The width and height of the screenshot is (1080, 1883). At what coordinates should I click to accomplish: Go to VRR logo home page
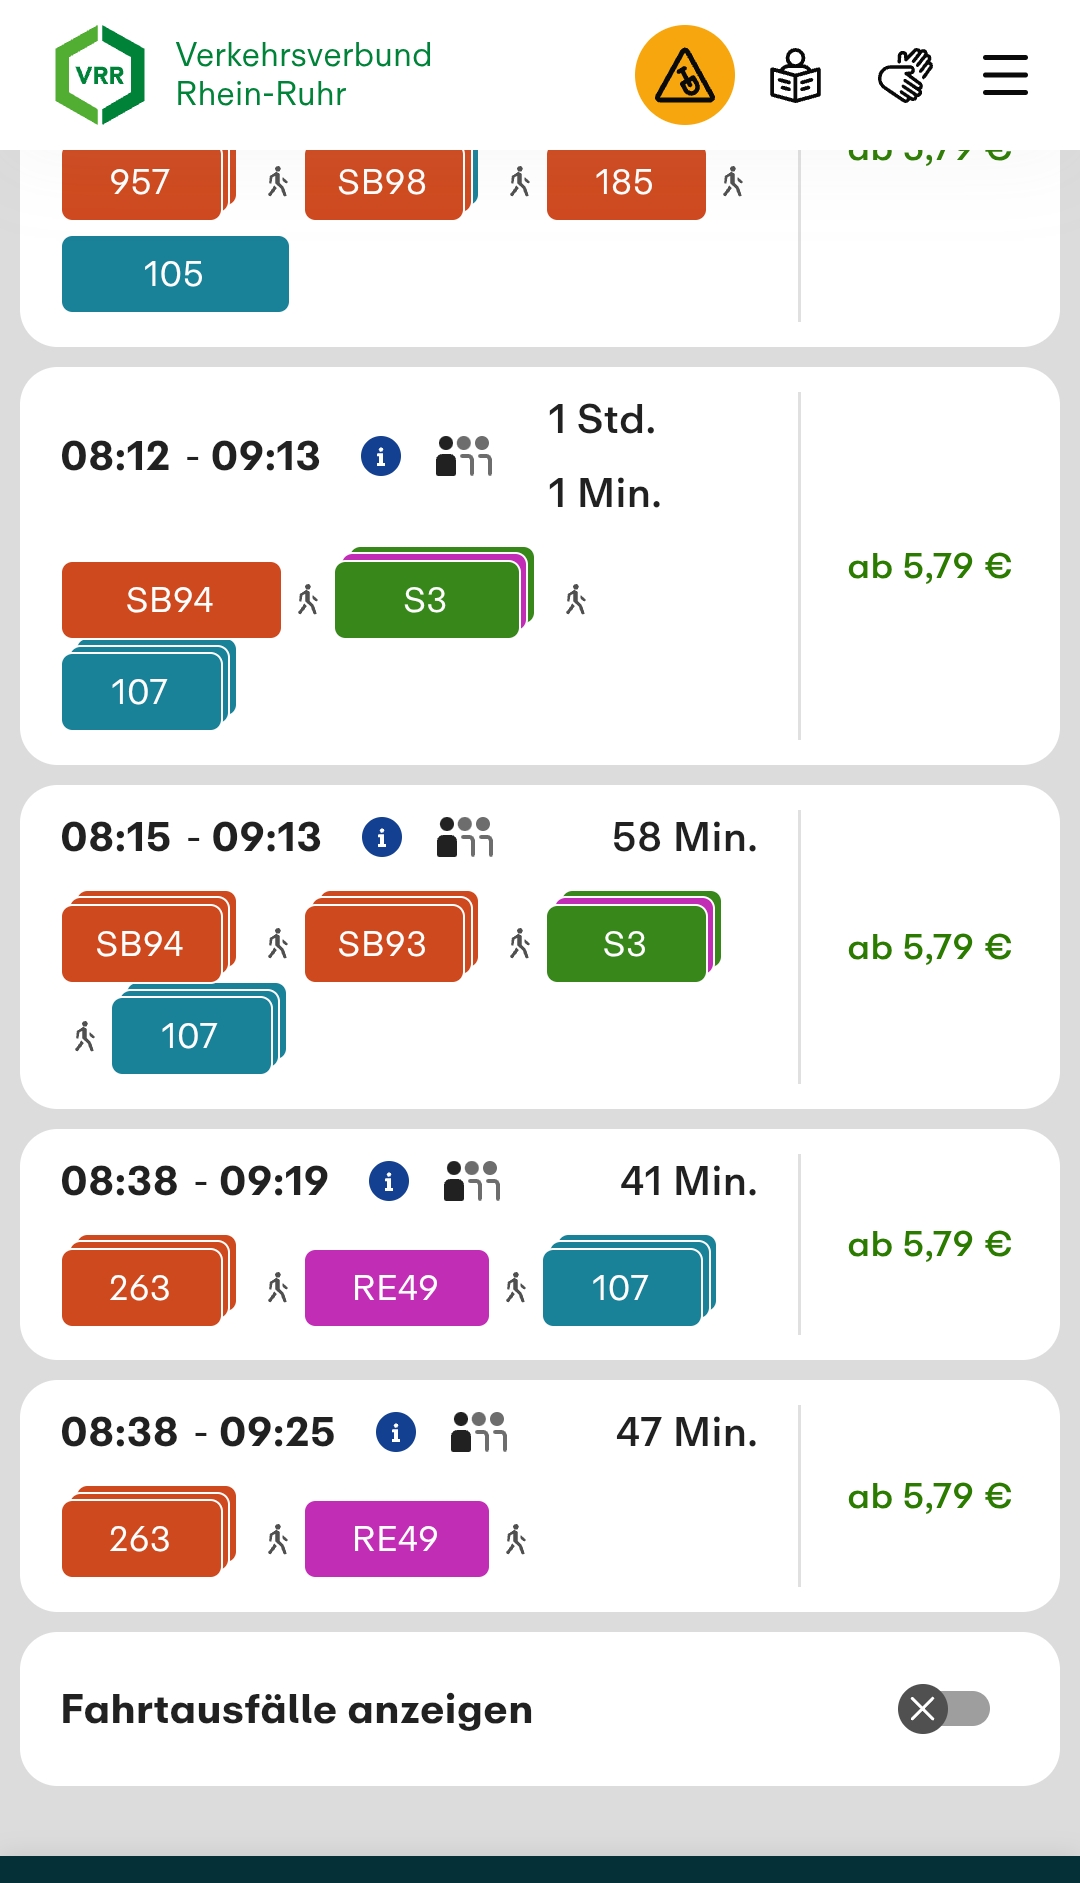100,75
